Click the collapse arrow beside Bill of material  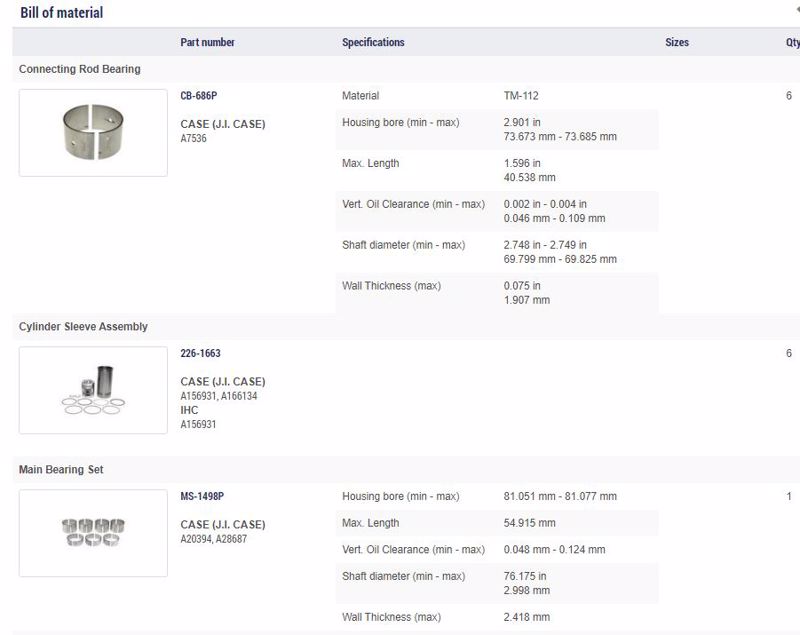pyautogui.click(x=797, y=9)
